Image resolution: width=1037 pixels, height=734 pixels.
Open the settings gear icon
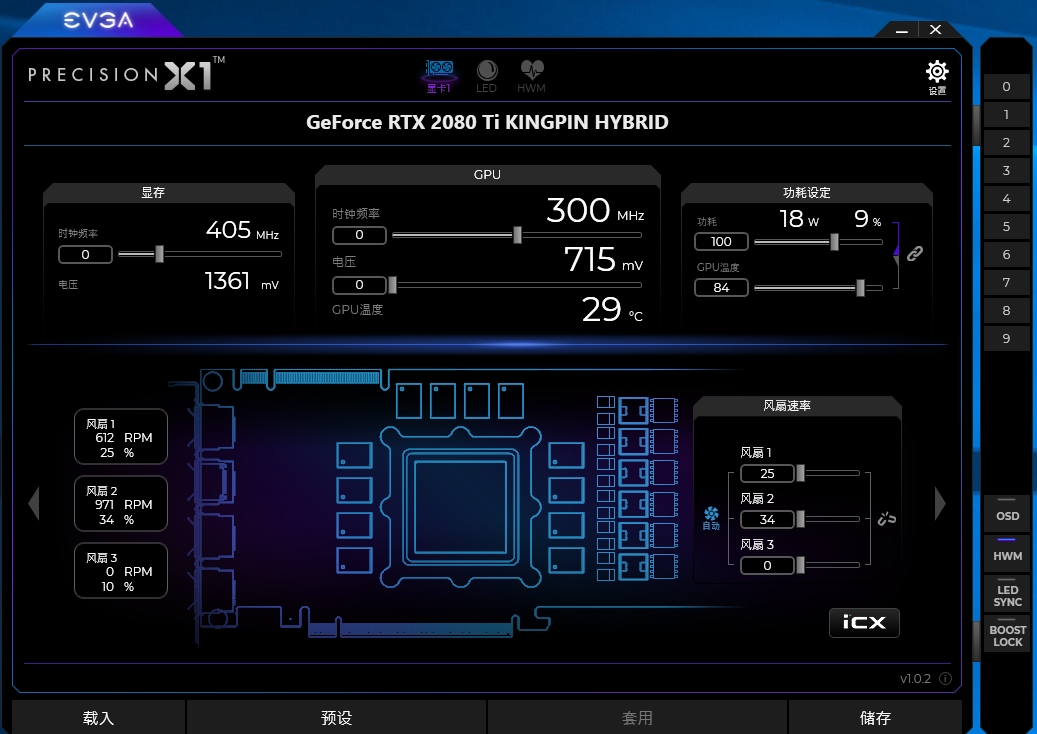[x=936, y=77]
